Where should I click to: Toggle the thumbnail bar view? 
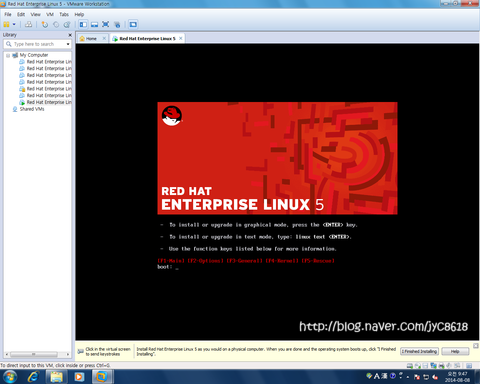pos(95,24)
